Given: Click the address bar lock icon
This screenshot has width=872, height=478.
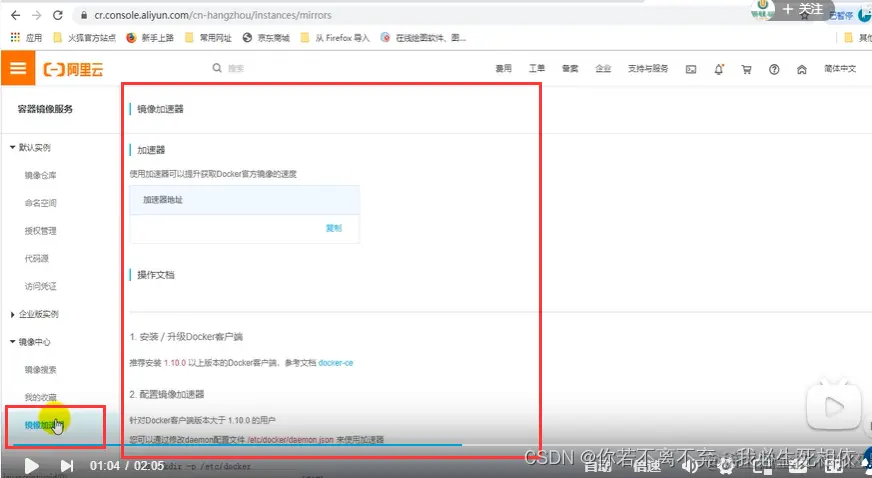Looking at the screenshot, I should (x=84, y=15).
